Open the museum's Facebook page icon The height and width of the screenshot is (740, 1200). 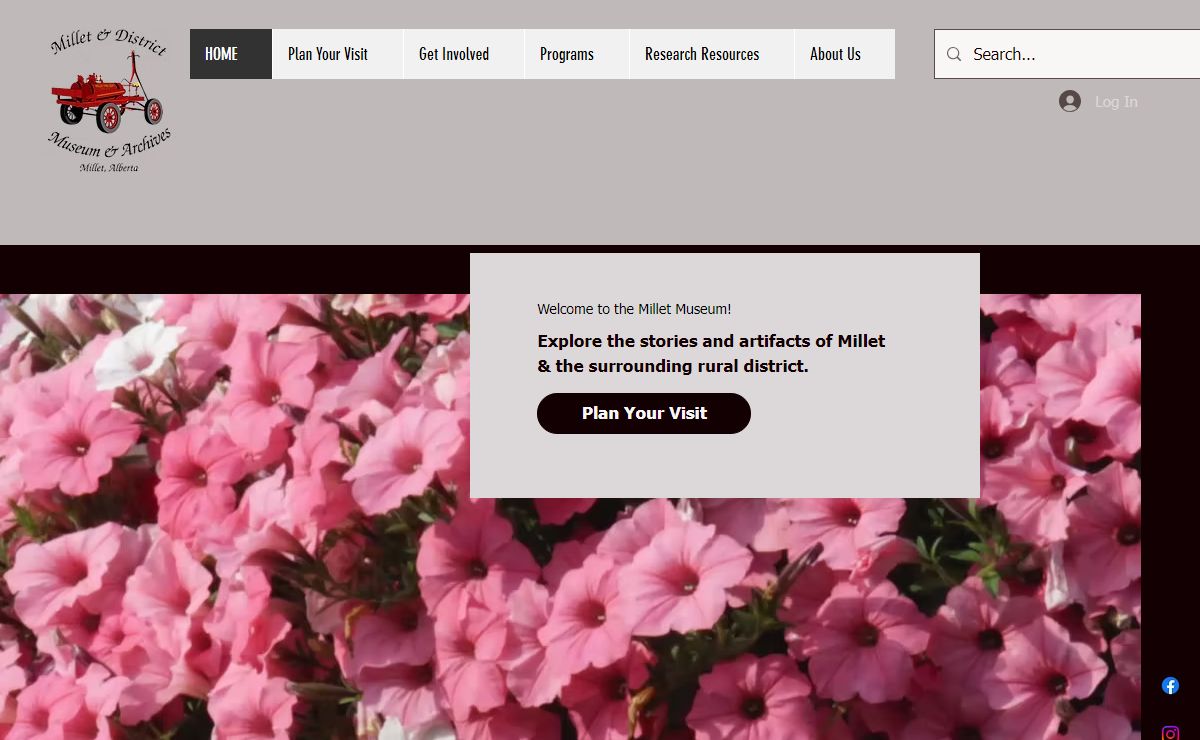(x=1170, y=685)
